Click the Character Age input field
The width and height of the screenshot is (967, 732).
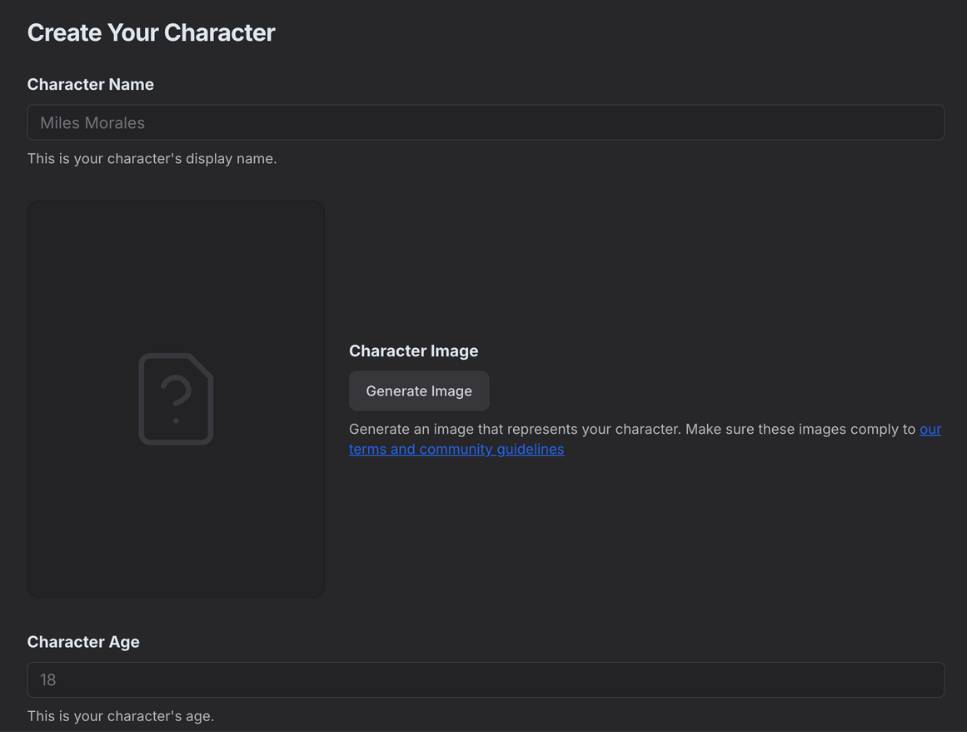point(486,679)
